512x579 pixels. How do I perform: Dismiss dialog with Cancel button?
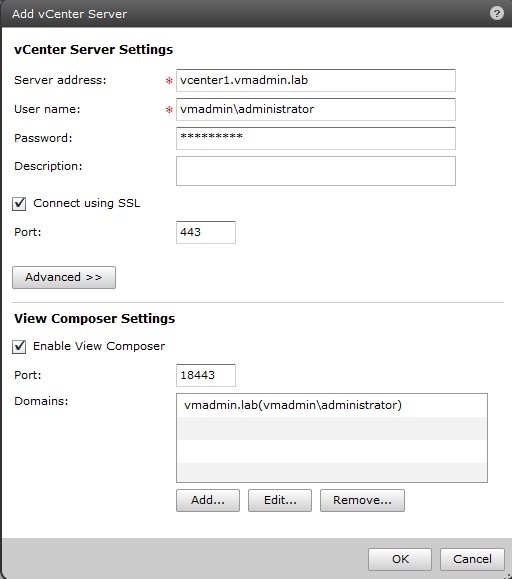472,559
